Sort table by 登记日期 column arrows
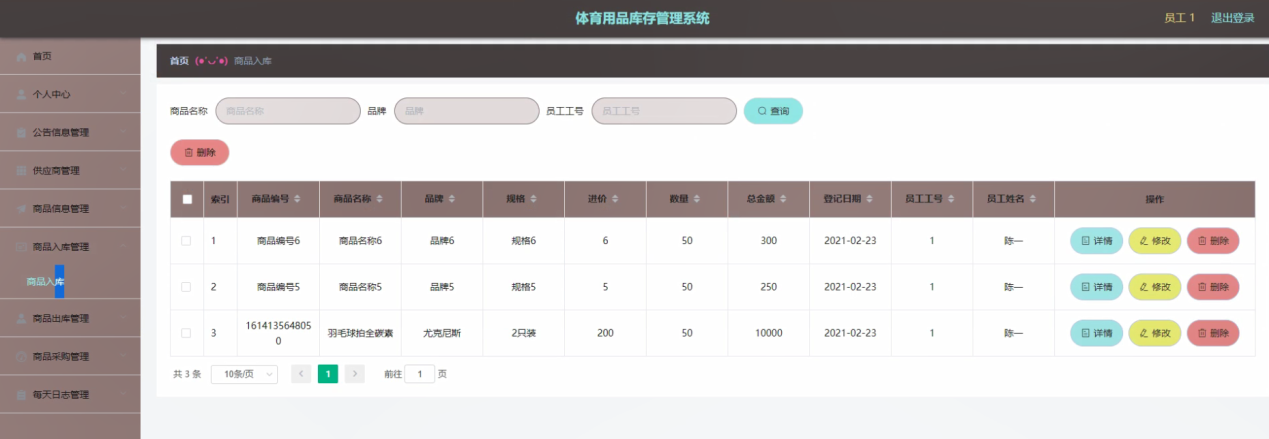The height and width of the screenshot is (439, 1269). click(x=869, y=199)
